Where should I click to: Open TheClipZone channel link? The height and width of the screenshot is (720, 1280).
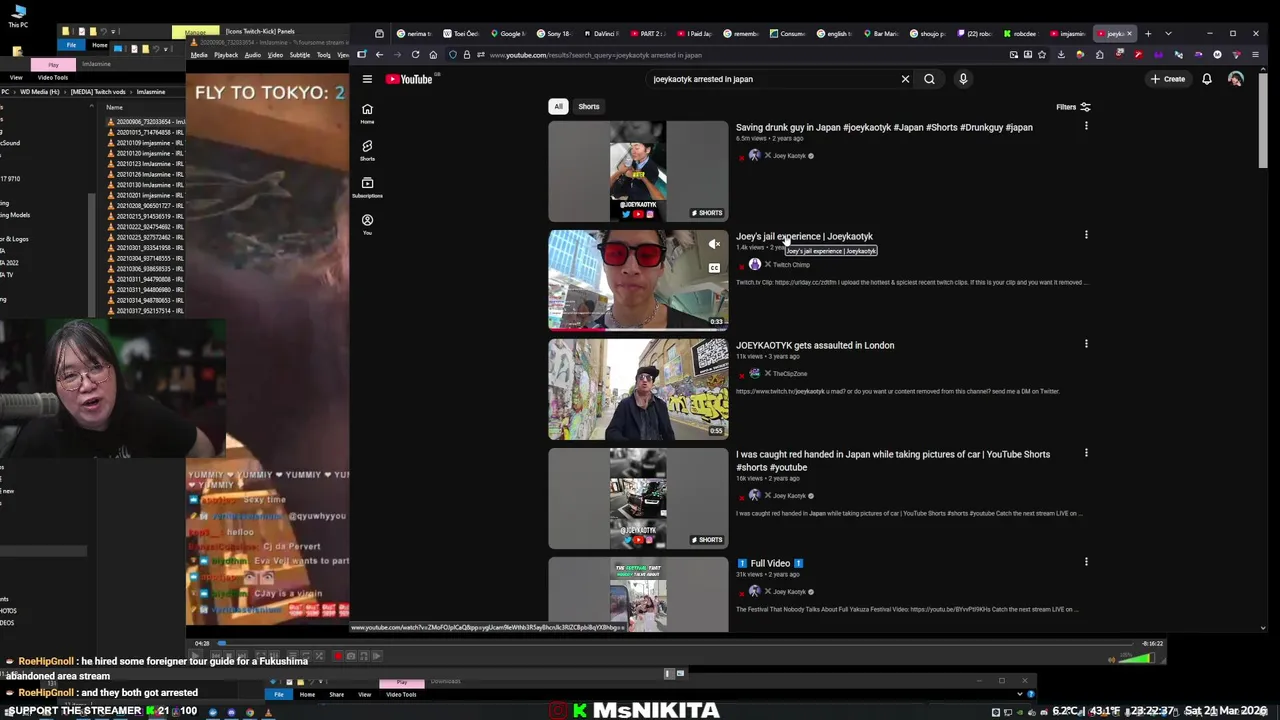(x=789, y=374)
